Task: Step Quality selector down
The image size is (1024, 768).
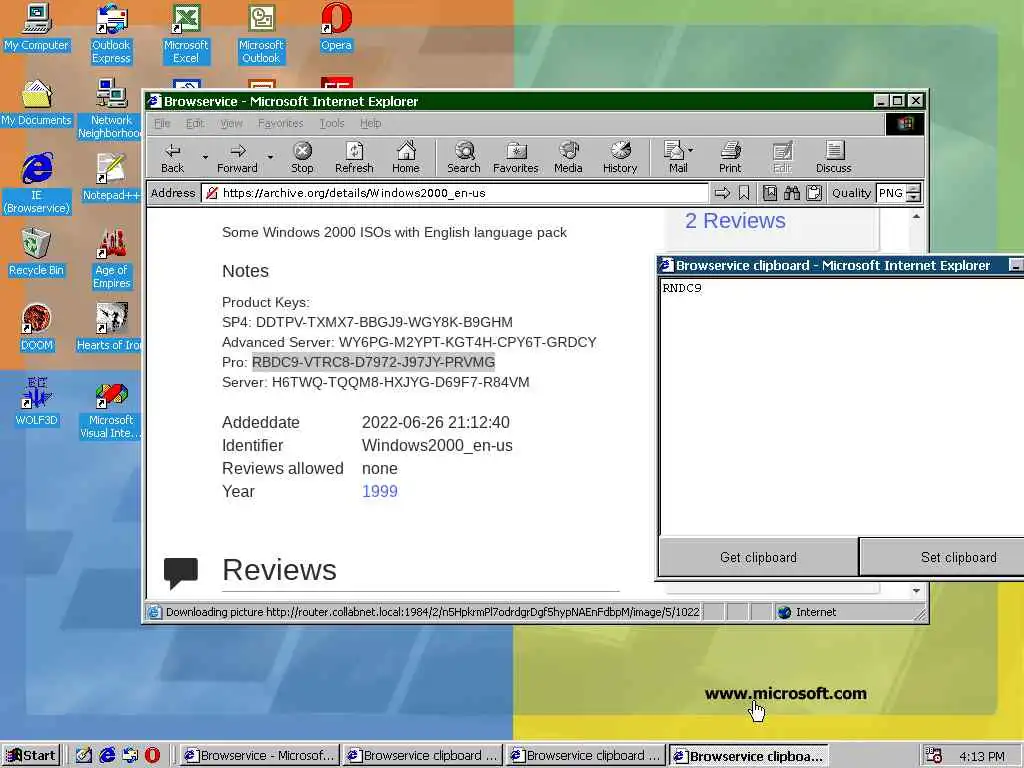Action: 914,197
